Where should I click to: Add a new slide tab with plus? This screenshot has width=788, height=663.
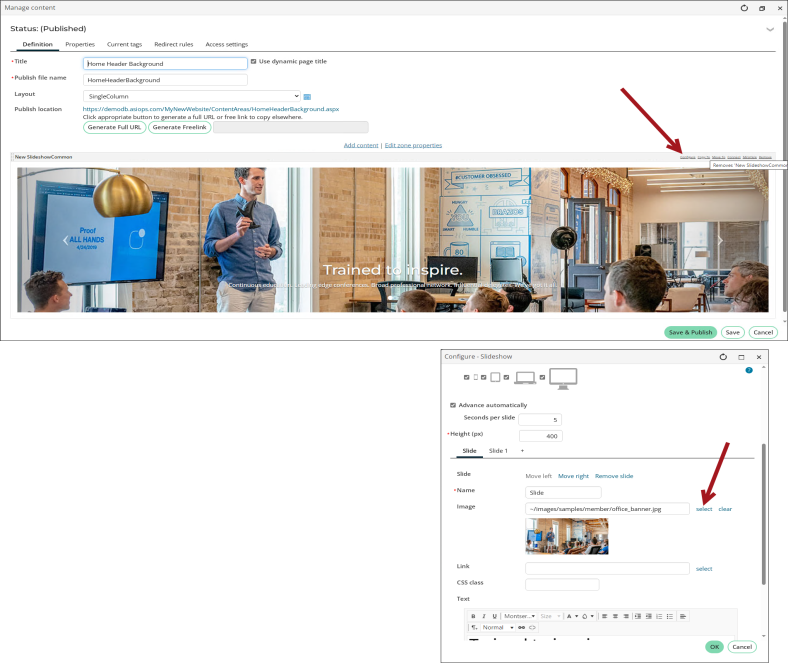[x=522, y=450]
